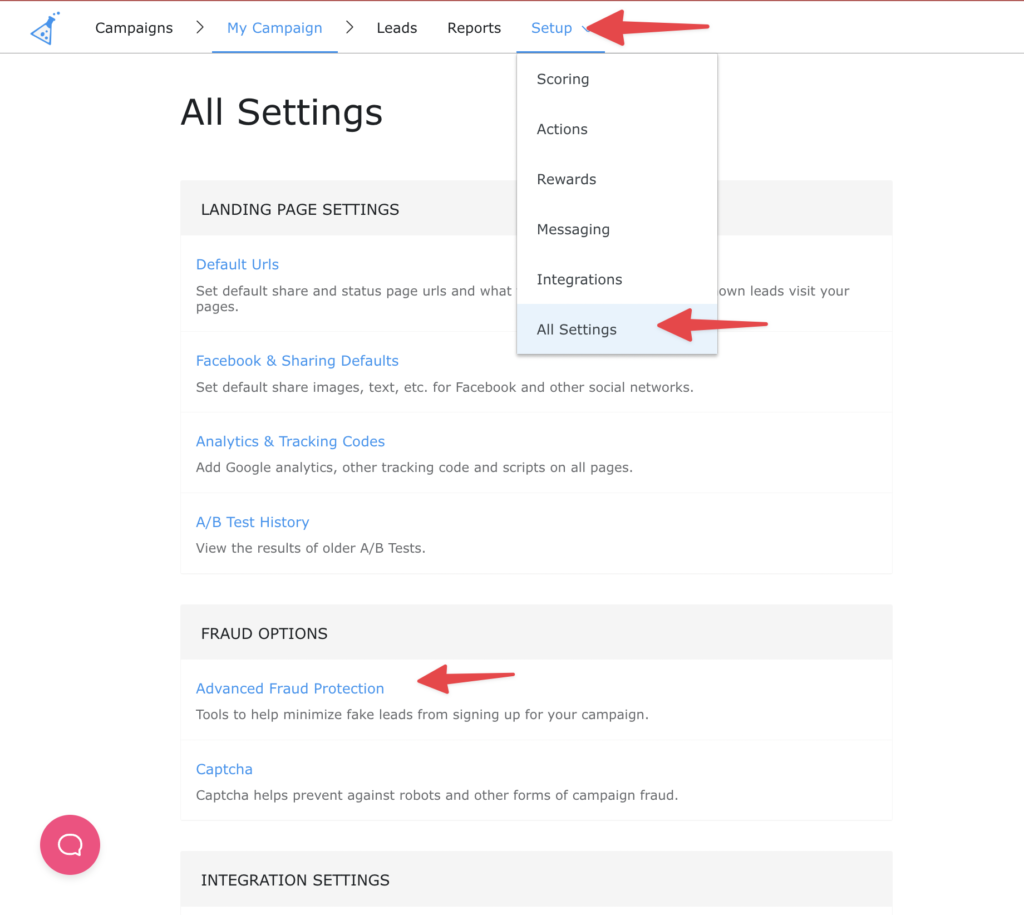Go to Campaigns in the breadcrumb
The width and height of the screenshot is (1024, 915).
(134, 28)
